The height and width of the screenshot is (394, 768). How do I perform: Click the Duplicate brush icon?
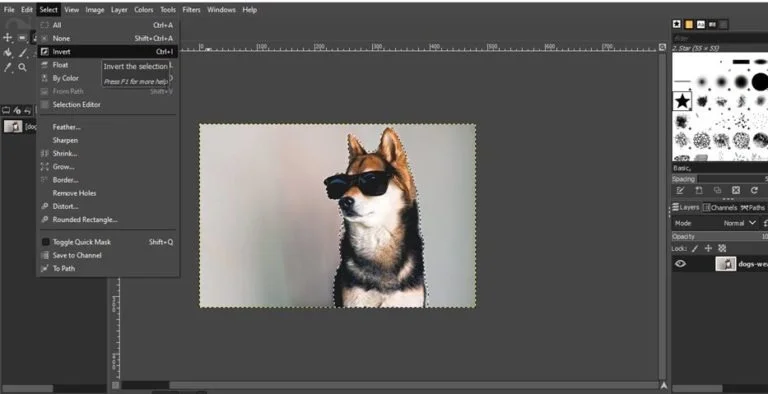click(718, 190)
